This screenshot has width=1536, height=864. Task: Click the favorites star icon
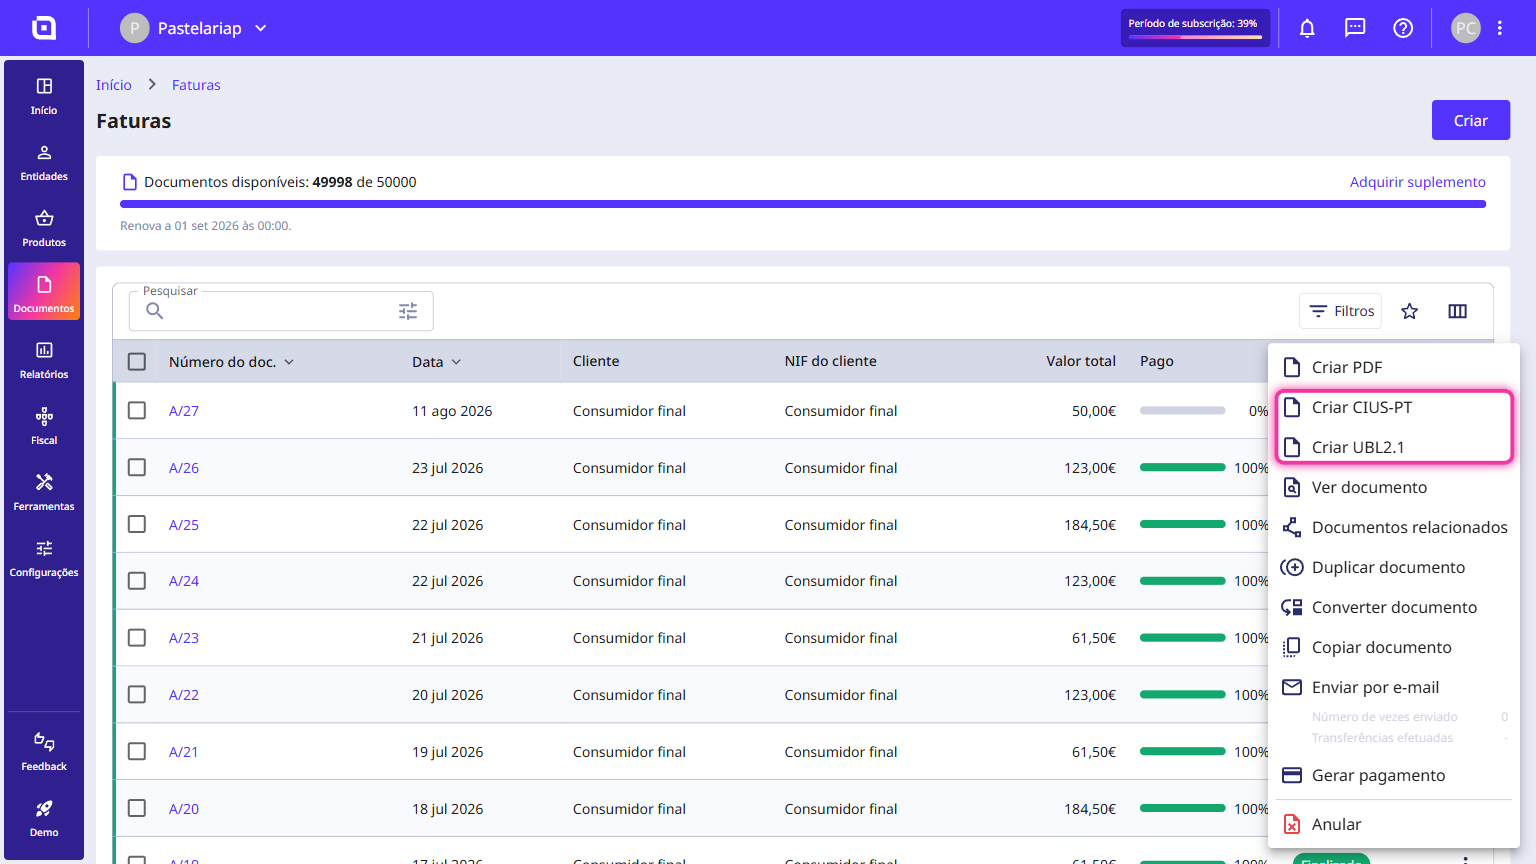pos(1410,311)
